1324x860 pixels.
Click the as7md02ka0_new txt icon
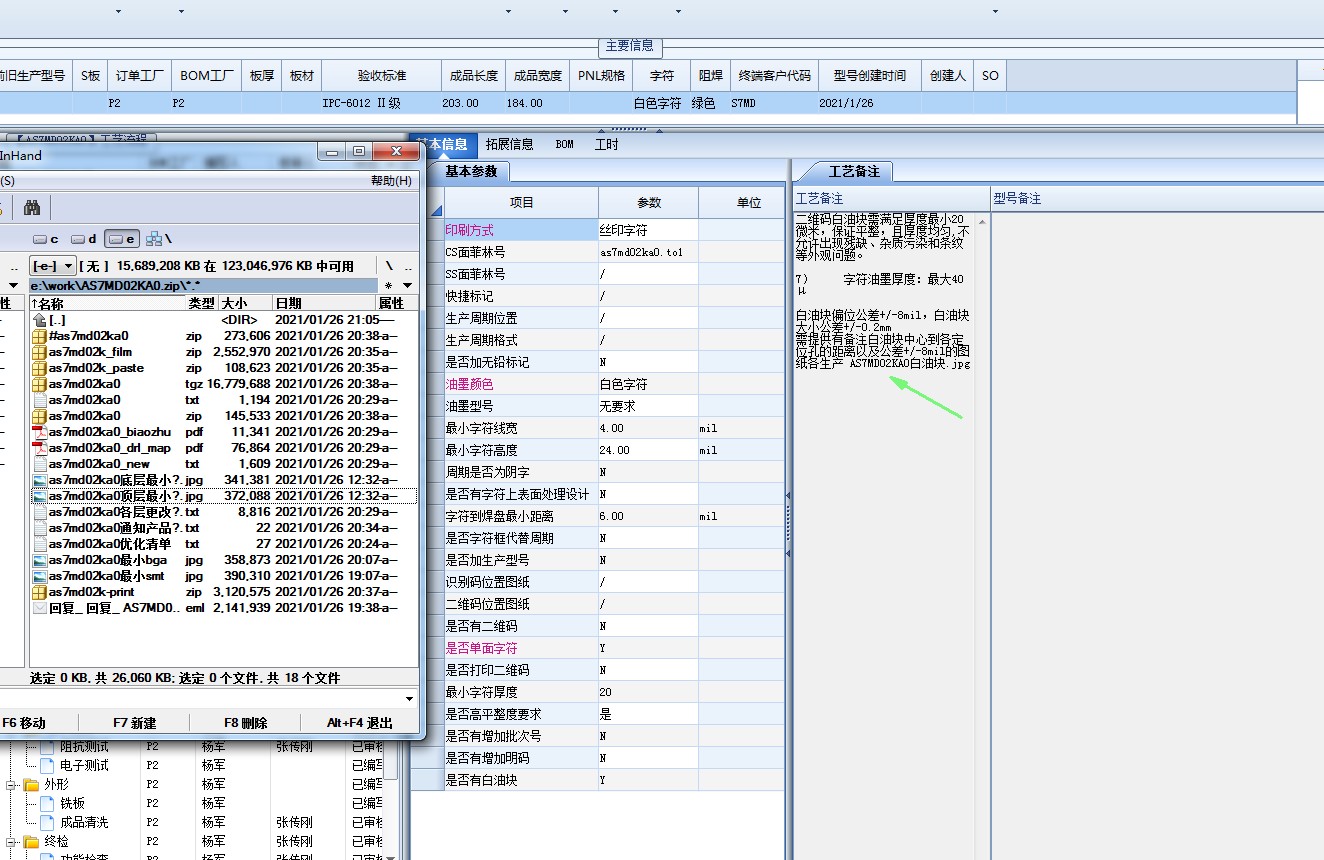39,464
